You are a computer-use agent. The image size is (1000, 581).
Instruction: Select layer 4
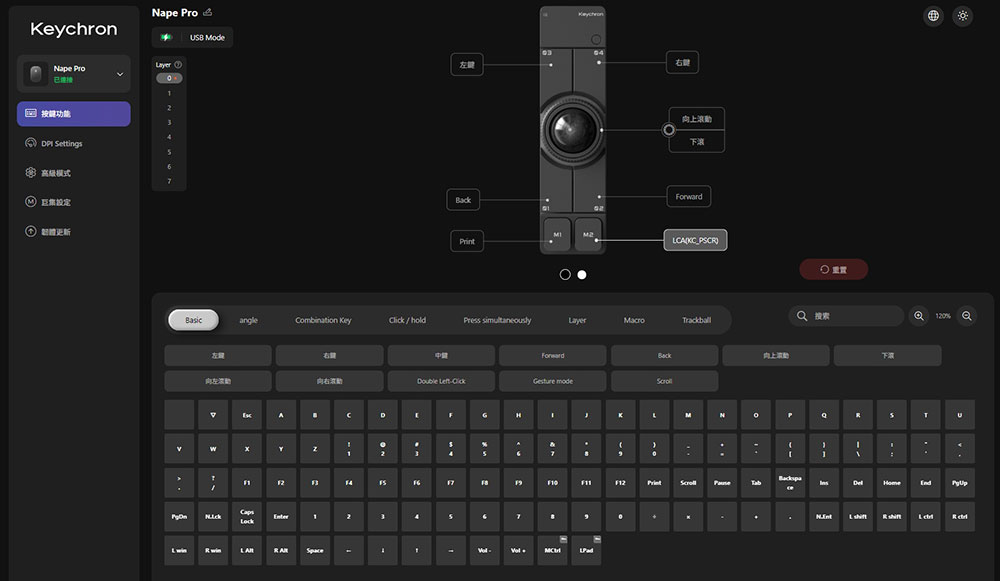[x=169, y=137]
